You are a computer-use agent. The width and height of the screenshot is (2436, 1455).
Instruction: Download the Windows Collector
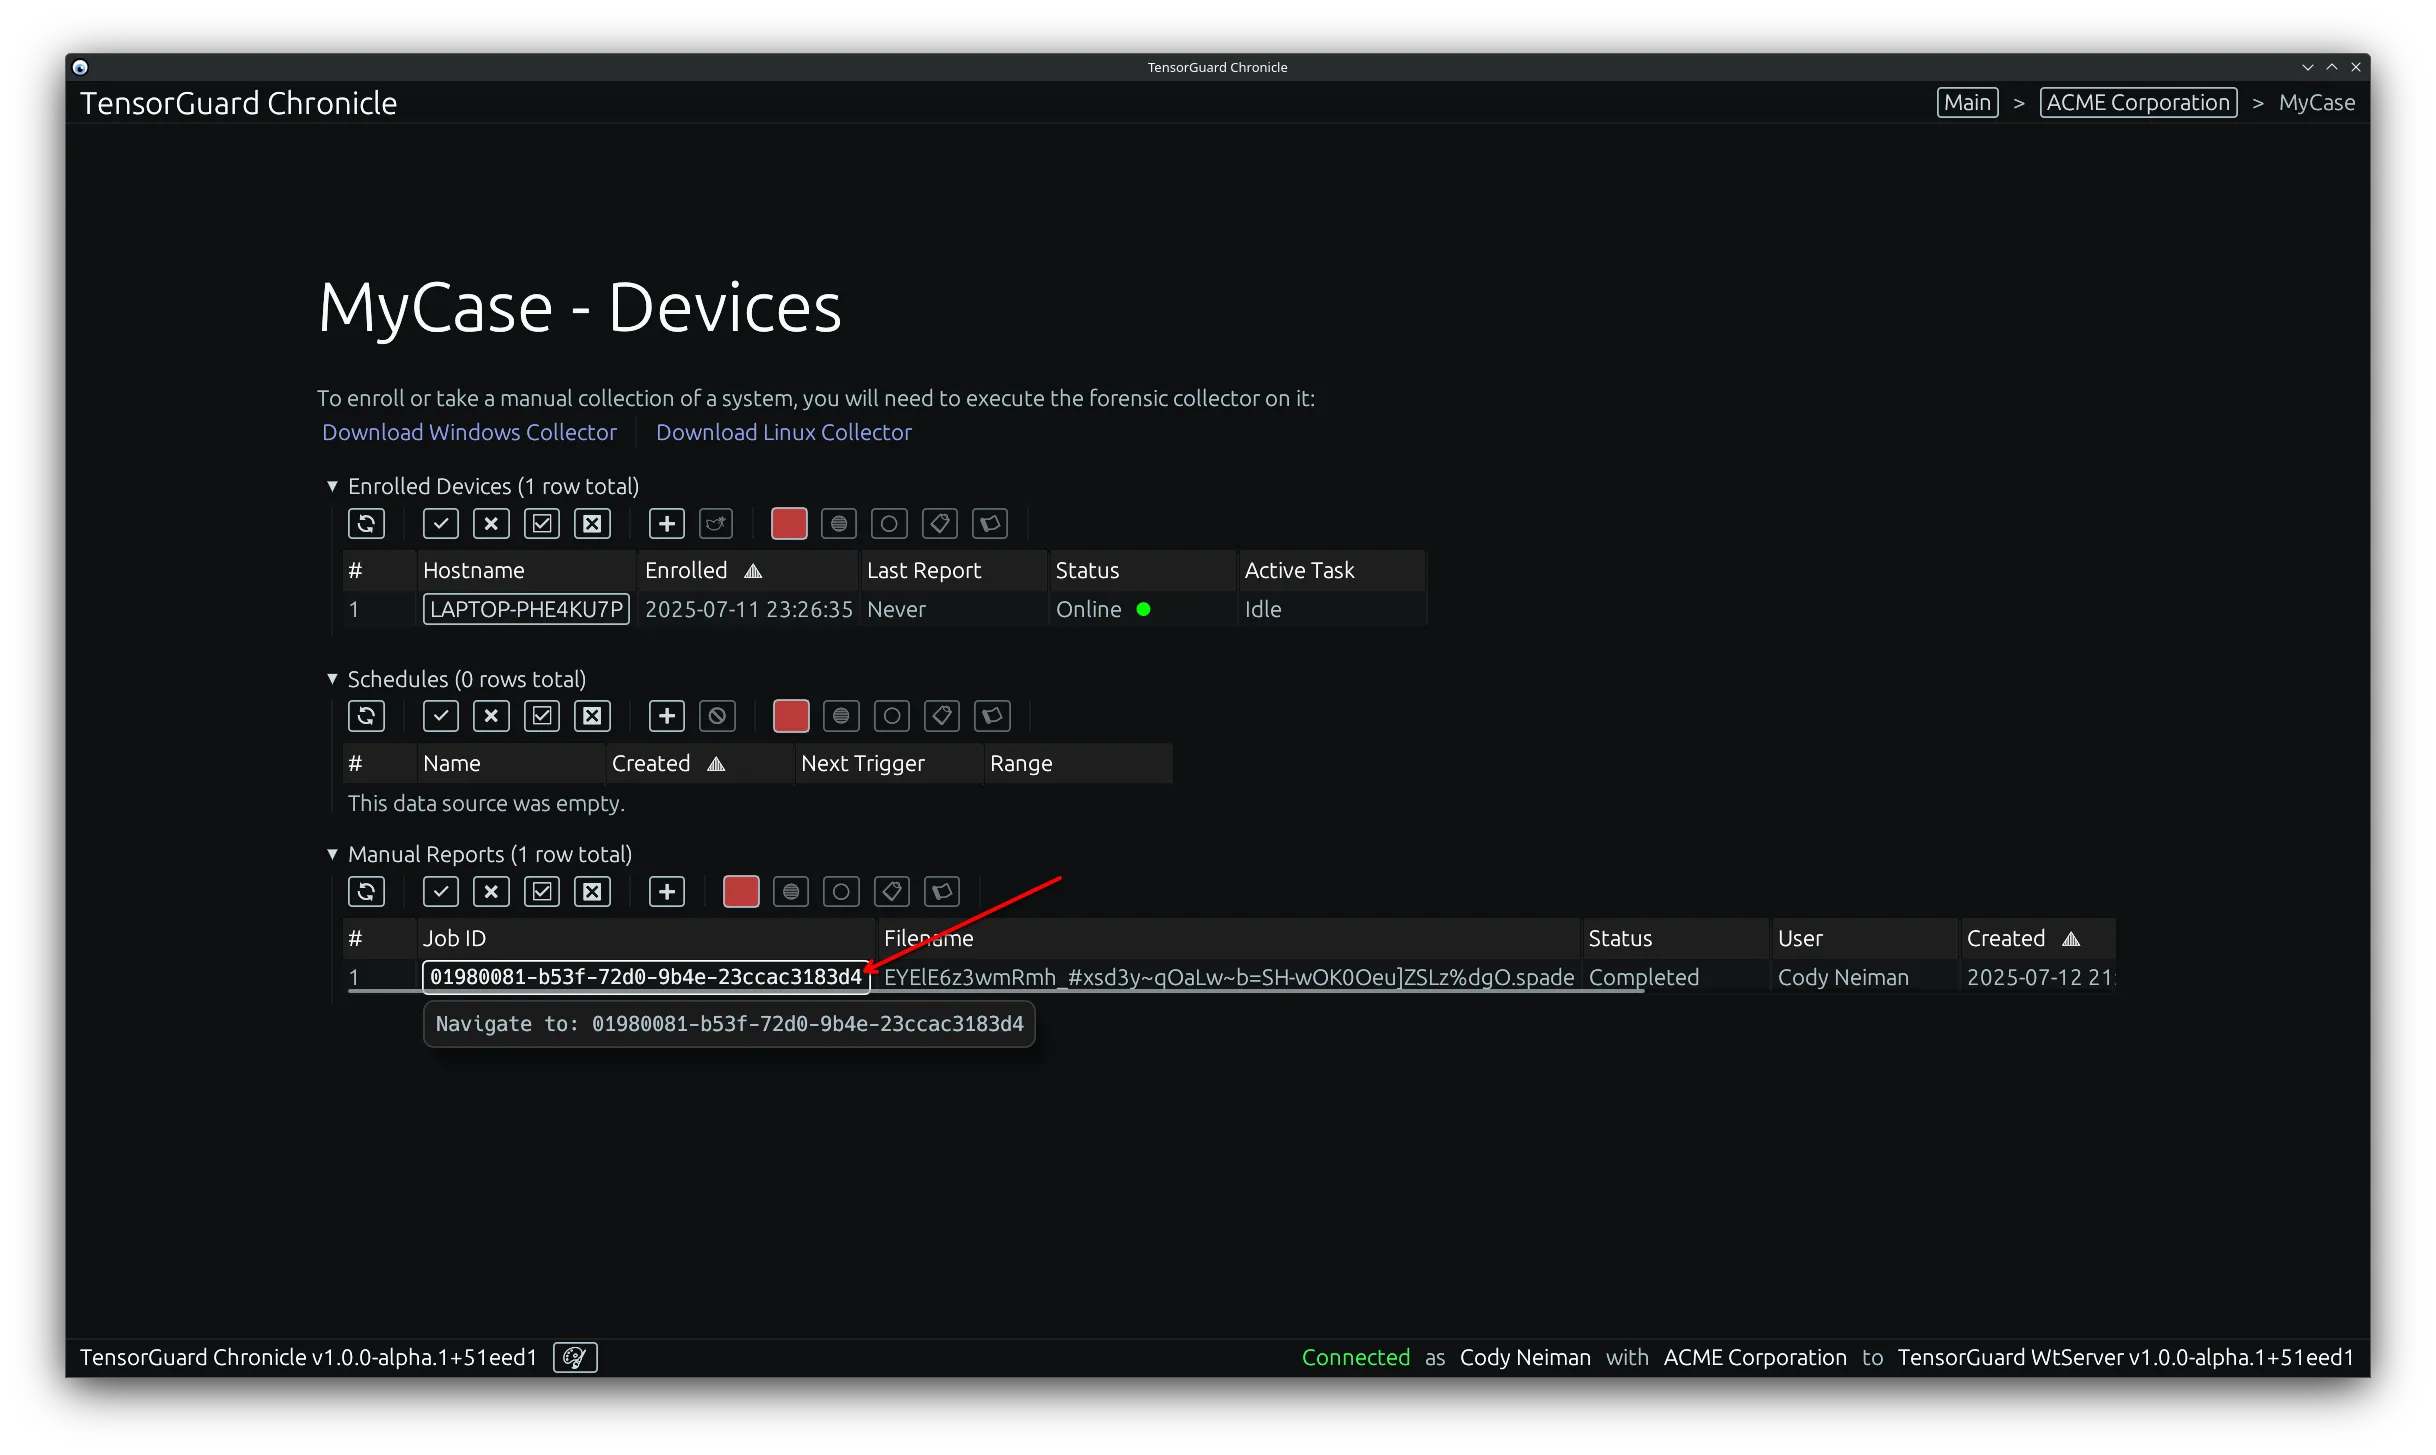469,432
